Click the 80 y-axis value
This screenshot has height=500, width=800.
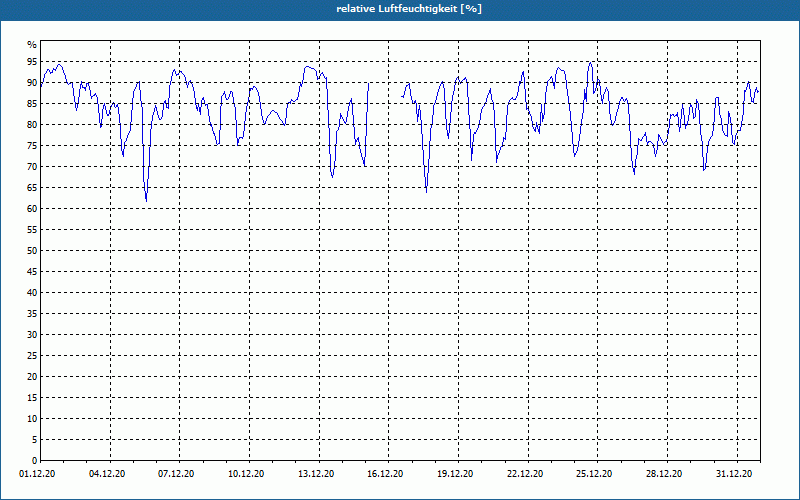(32, 124)
